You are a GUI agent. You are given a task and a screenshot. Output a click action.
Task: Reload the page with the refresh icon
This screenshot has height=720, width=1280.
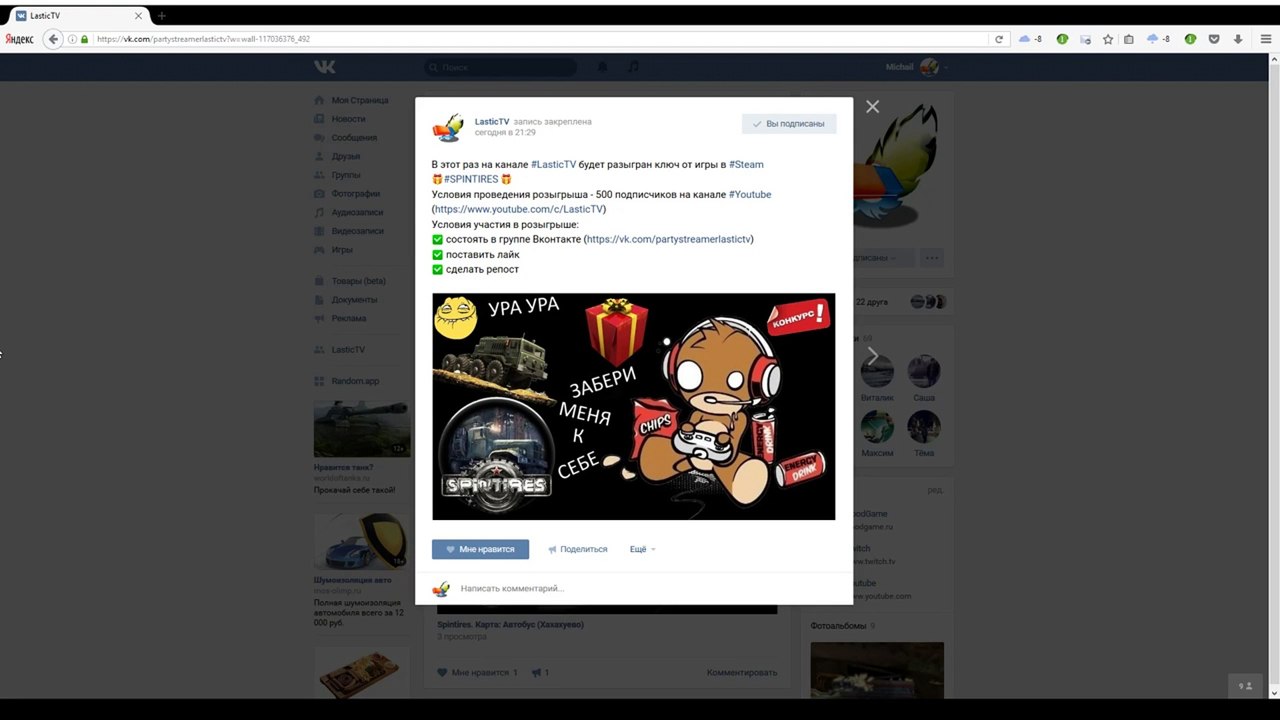pyautogui.click(x=998, y=39)
